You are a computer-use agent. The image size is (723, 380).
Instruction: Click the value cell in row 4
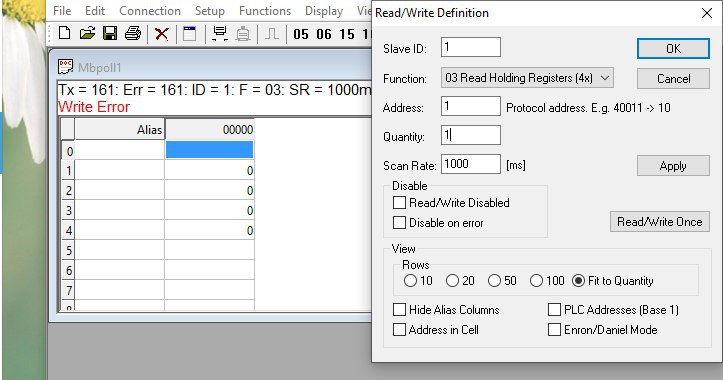[209, 230]
